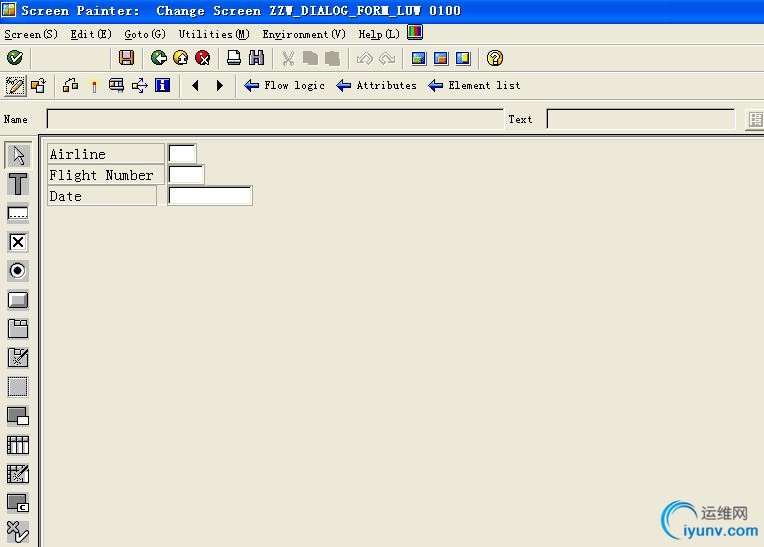
Task: Click the blue Information icon
Action: pyautogui.click(x=162, y=85)
